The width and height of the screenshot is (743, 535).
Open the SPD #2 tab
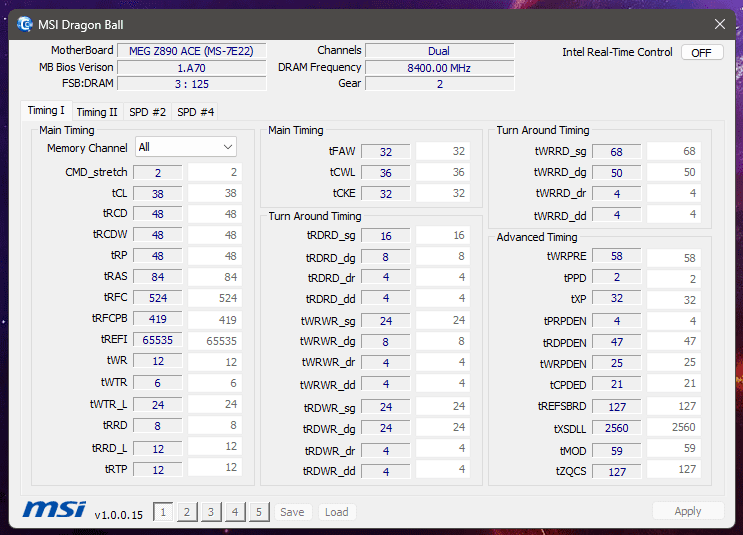(x=147, y=112)
